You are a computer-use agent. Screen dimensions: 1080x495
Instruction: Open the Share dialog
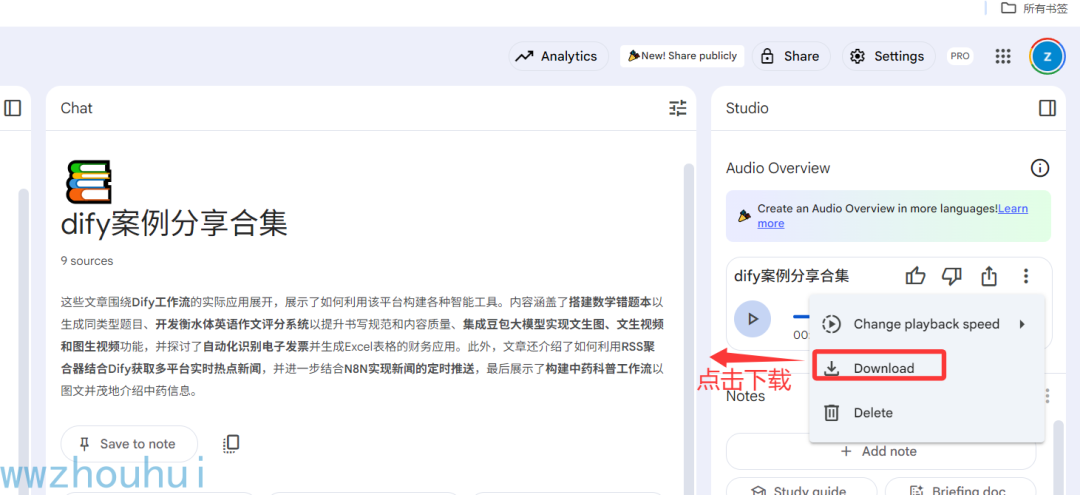tap(791, 56)
